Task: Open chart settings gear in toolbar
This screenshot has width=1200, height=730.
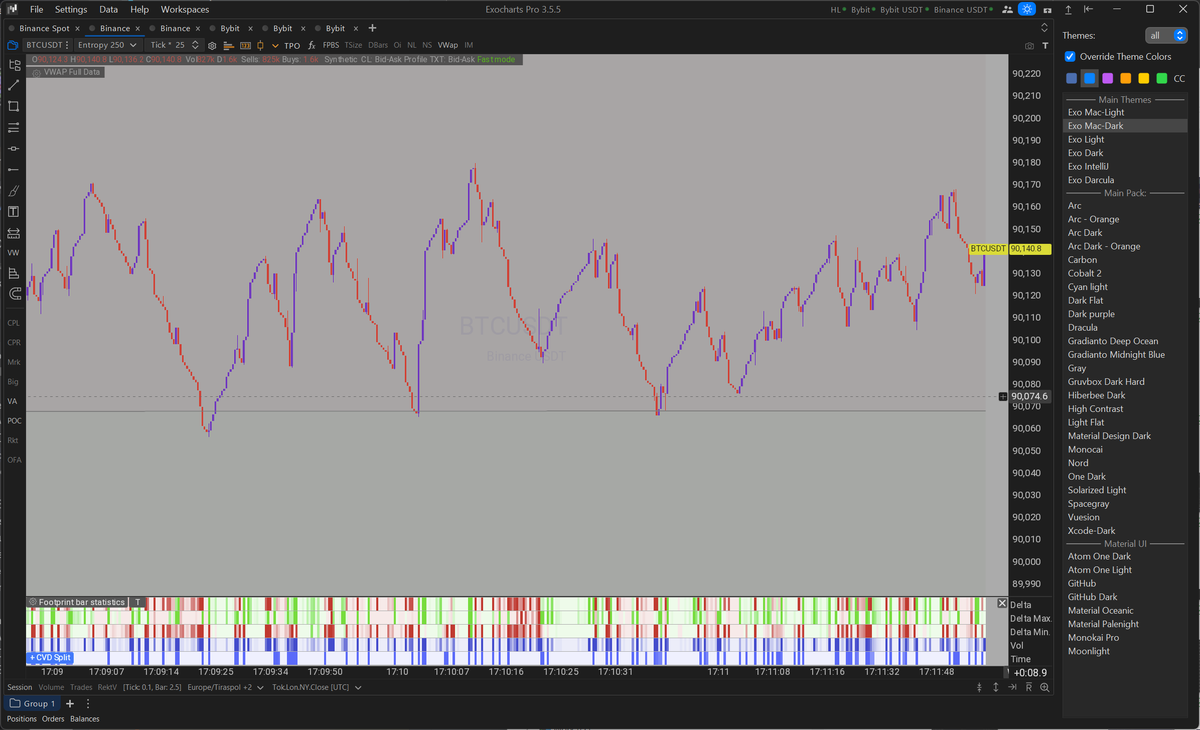Action: coord(212,45)
